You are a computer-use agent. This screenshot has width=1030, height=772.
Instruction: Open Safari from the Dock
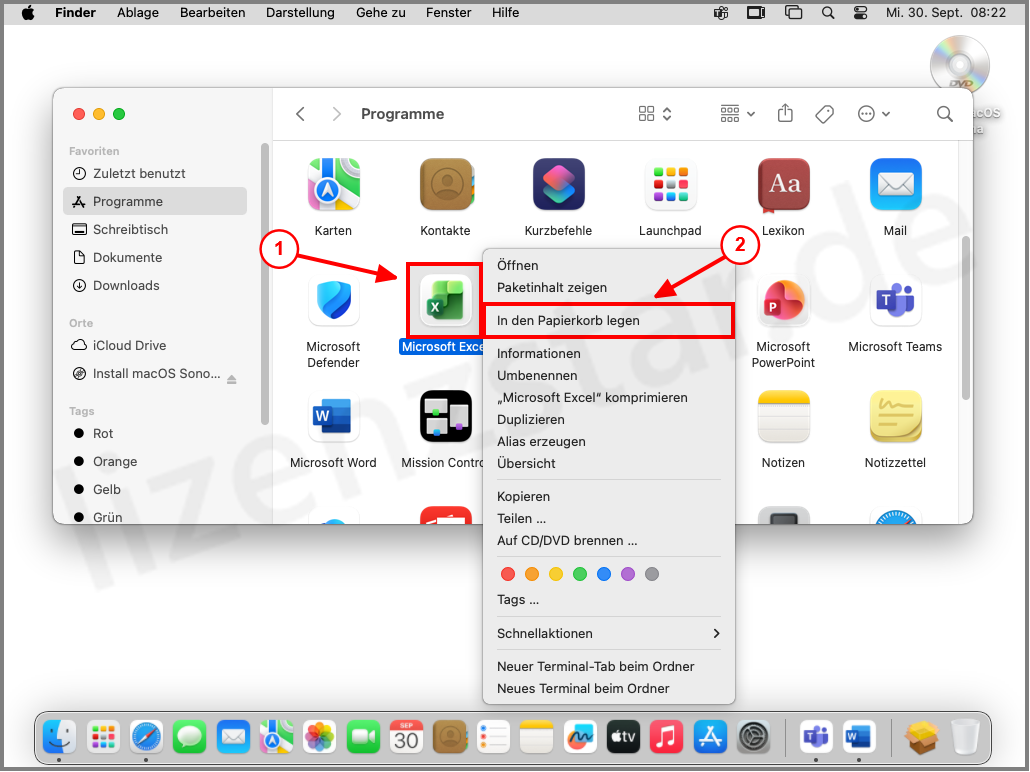click(146, 737)
